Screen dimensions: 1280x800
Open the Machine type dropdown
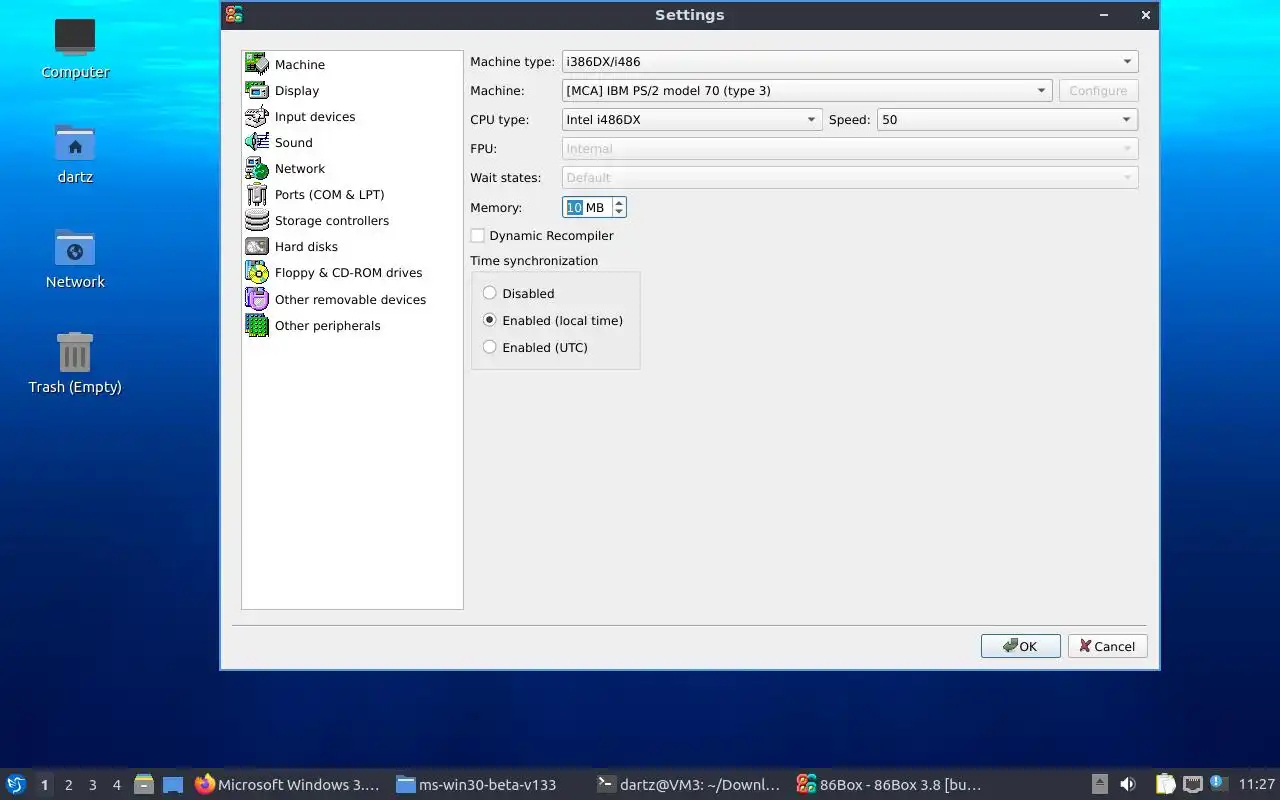pos(850,61)
